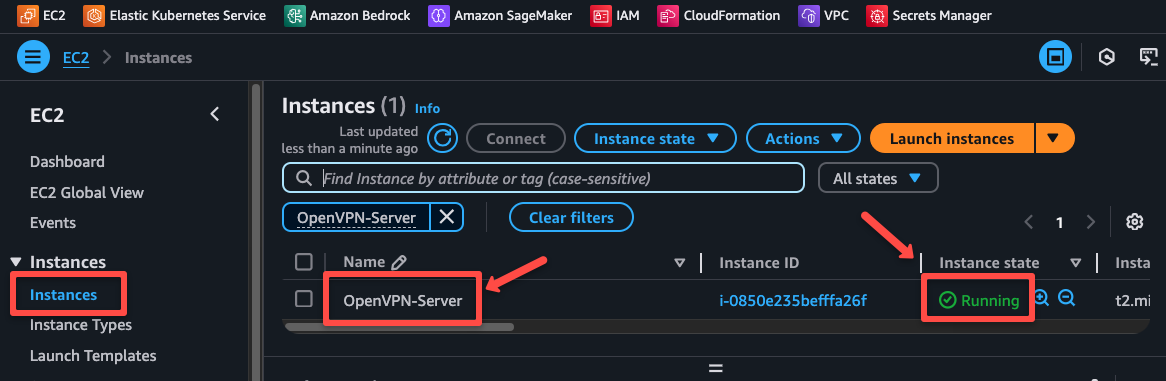Click the hexagon icon in the top right
1166x381 pixels.
(x=1107, y=57)
